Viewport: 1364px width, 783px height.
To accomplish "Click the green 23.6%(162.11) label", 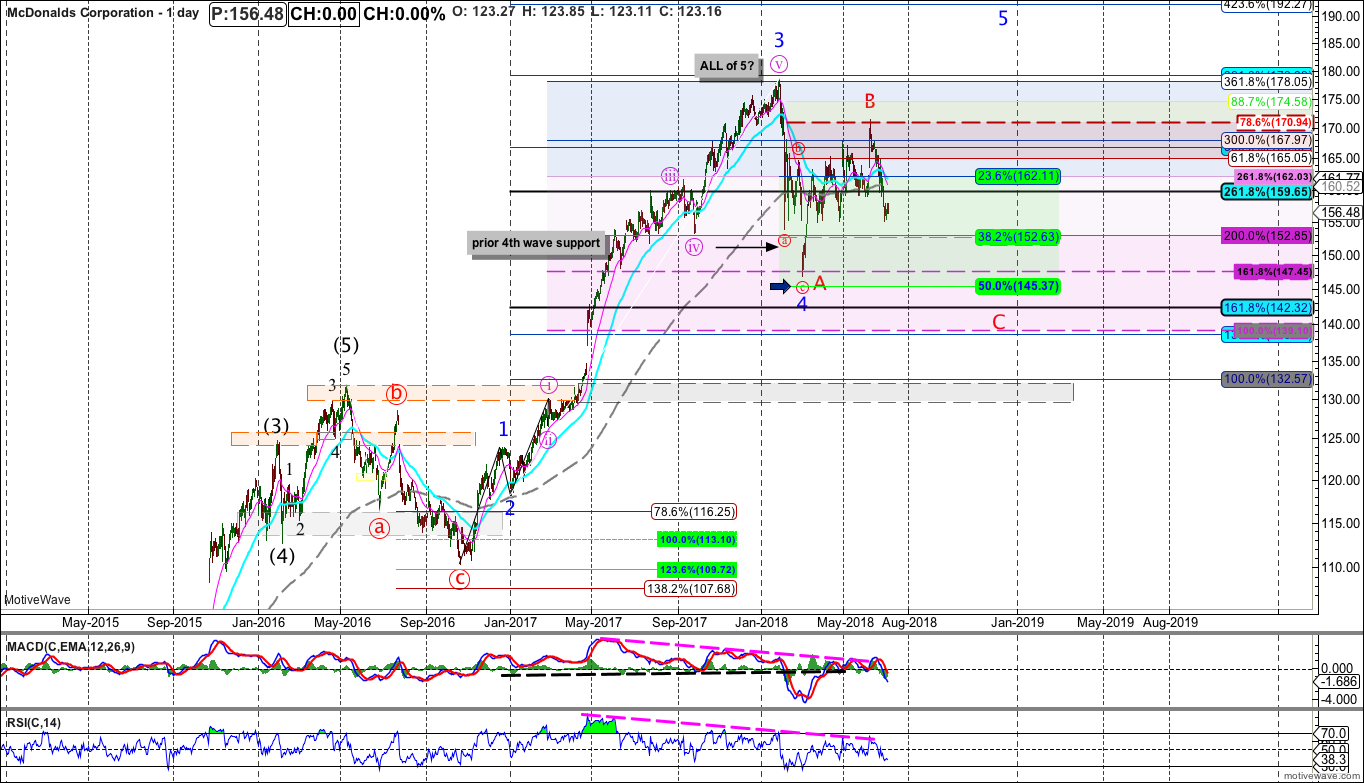I will click(1018, 176).
